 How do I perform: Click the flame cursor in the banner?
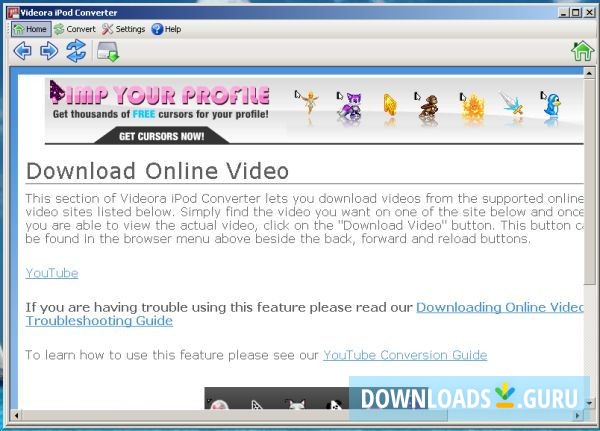pyautogui.click(x=472, y=105)
